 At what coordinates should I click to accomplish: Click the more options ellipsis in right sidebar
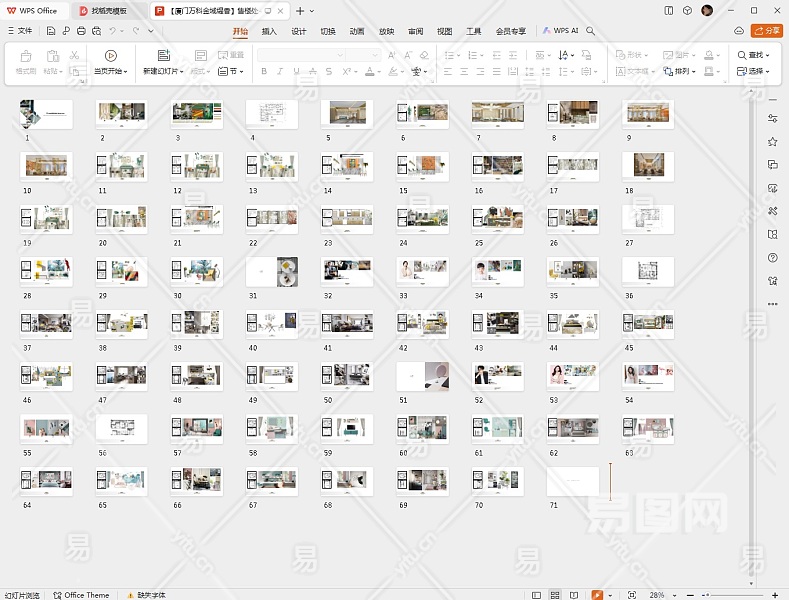click(x=772, y=303)
